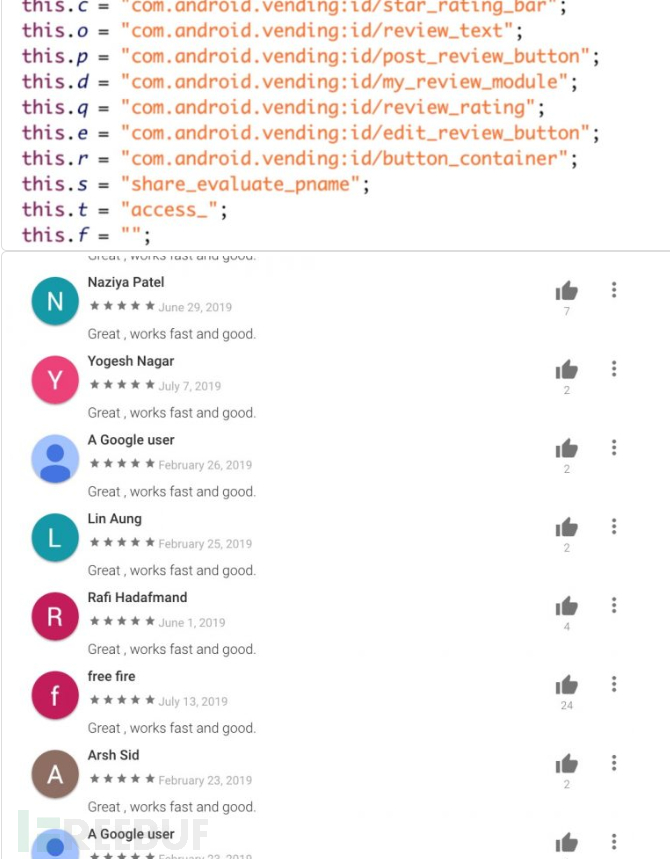This screenshot has height=859, width=670.
Task: Like Lin Aung's review
Action: point(566,528)
